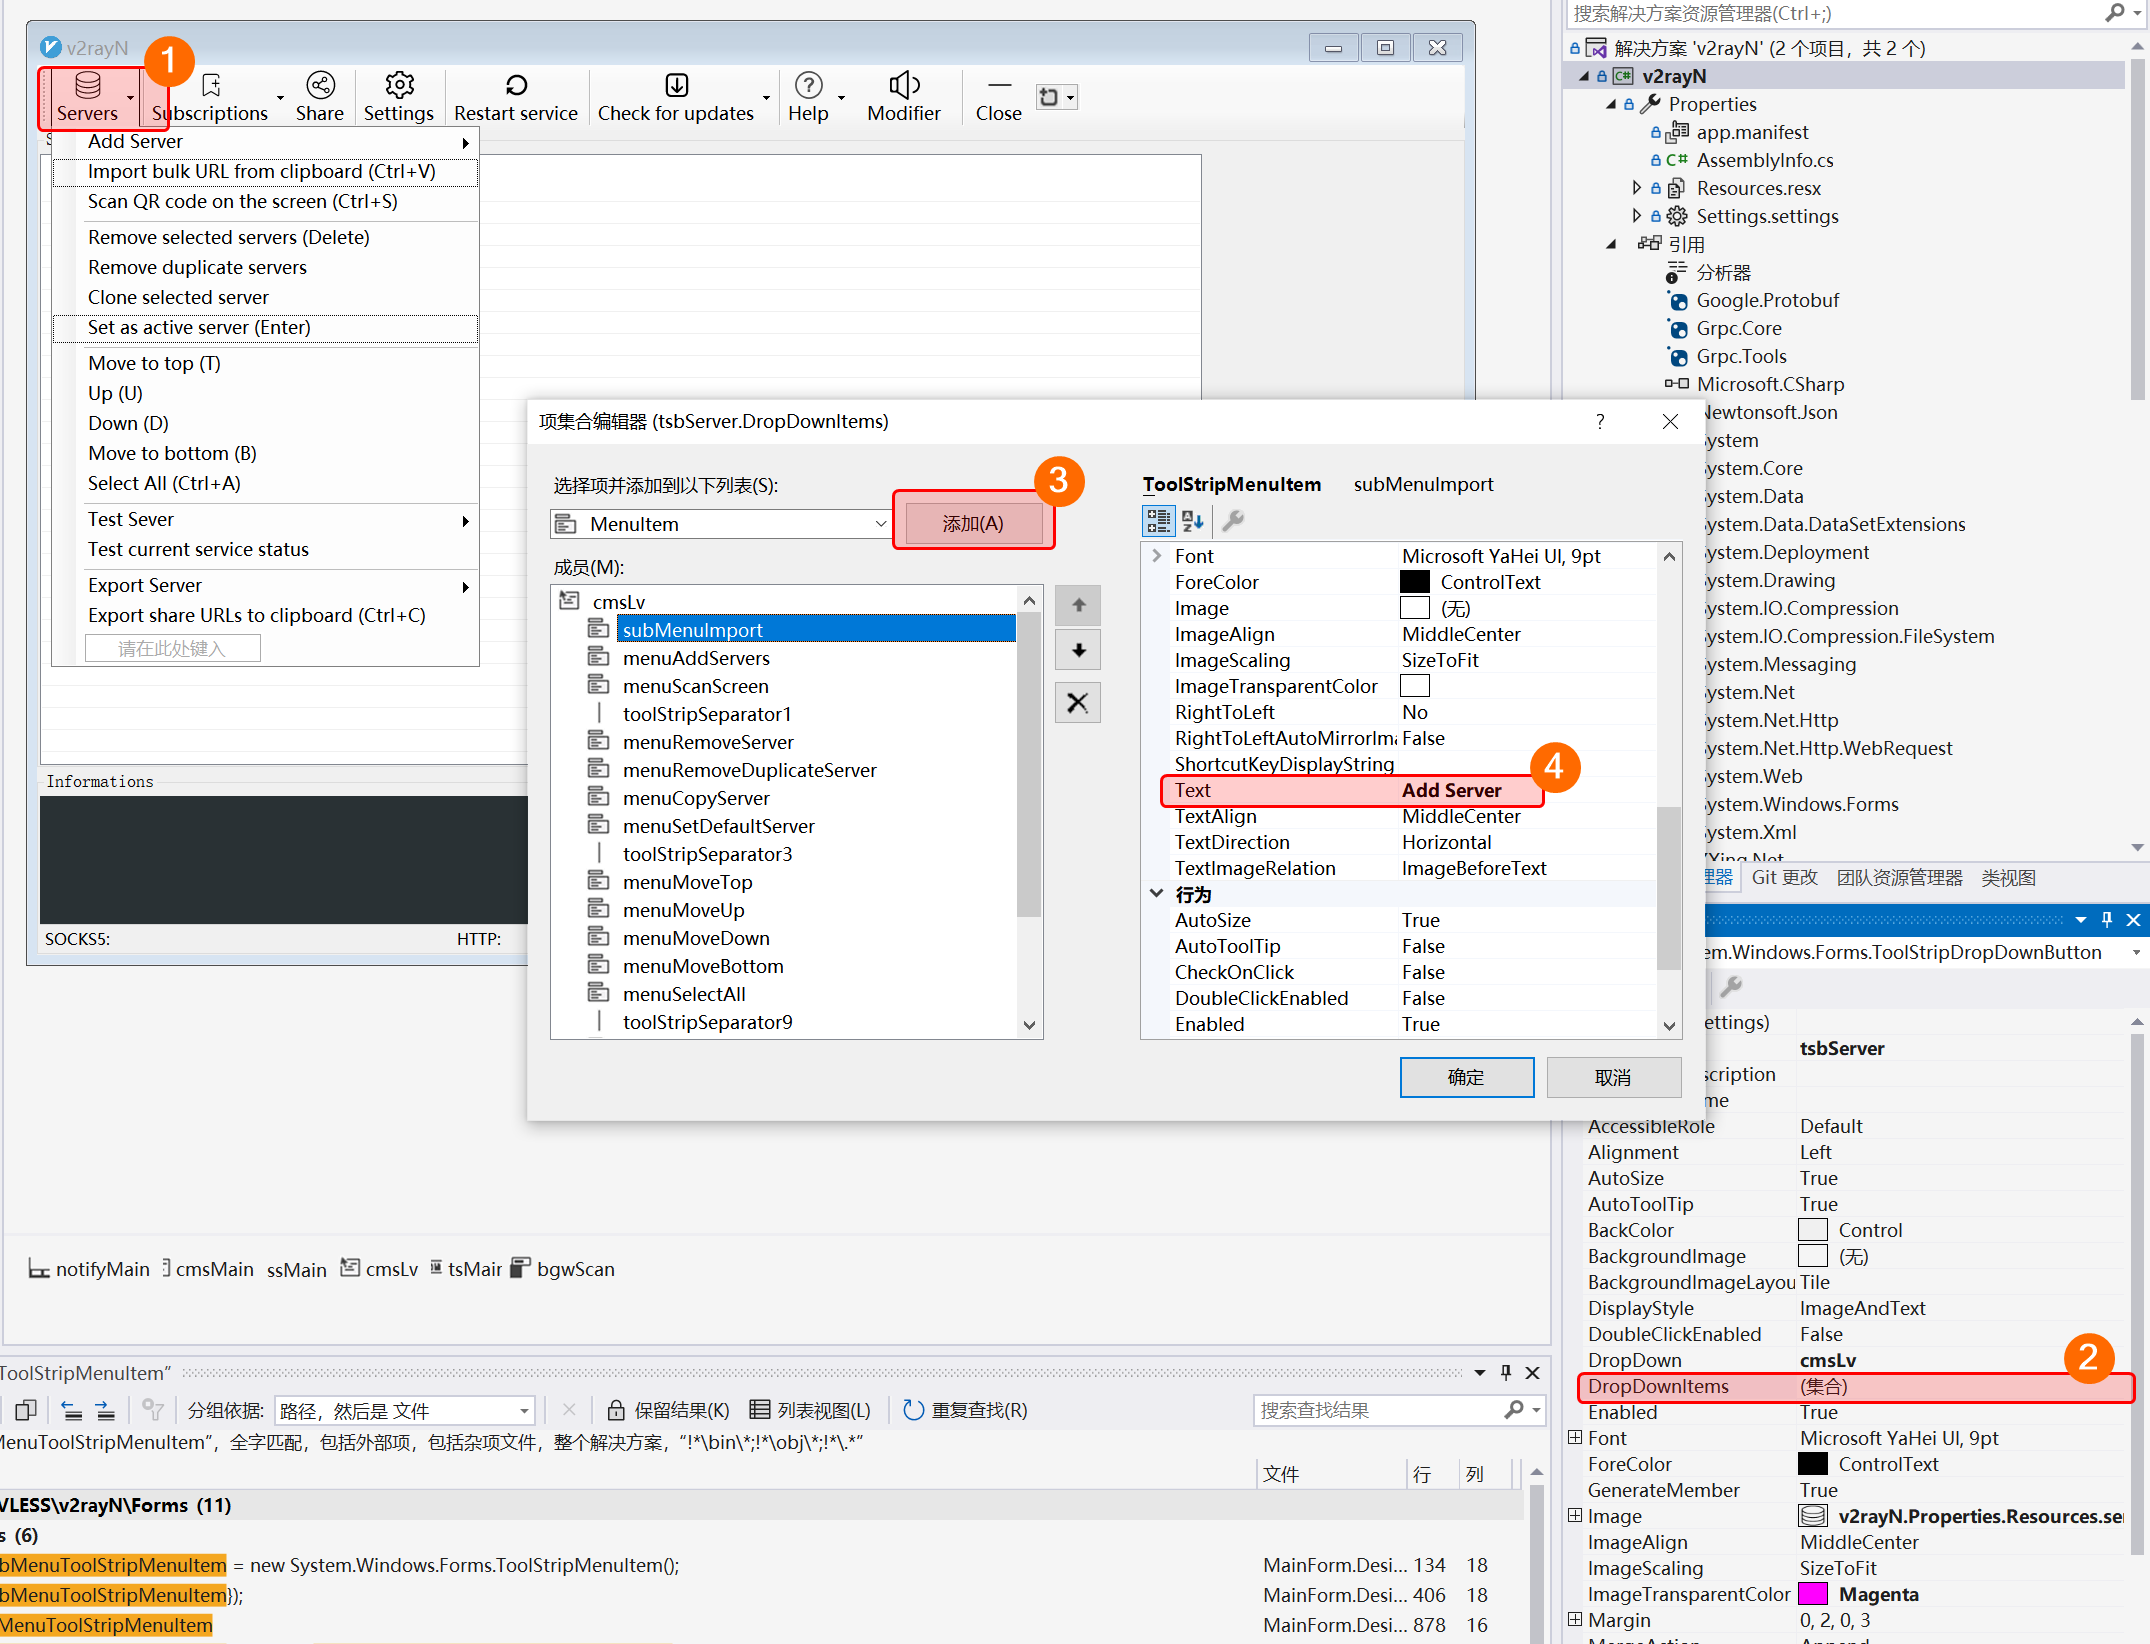Image resolution: width=2150 pixels, height=1644 pixels.
Task: Click the Restart service icon
Action: [515, 87]
